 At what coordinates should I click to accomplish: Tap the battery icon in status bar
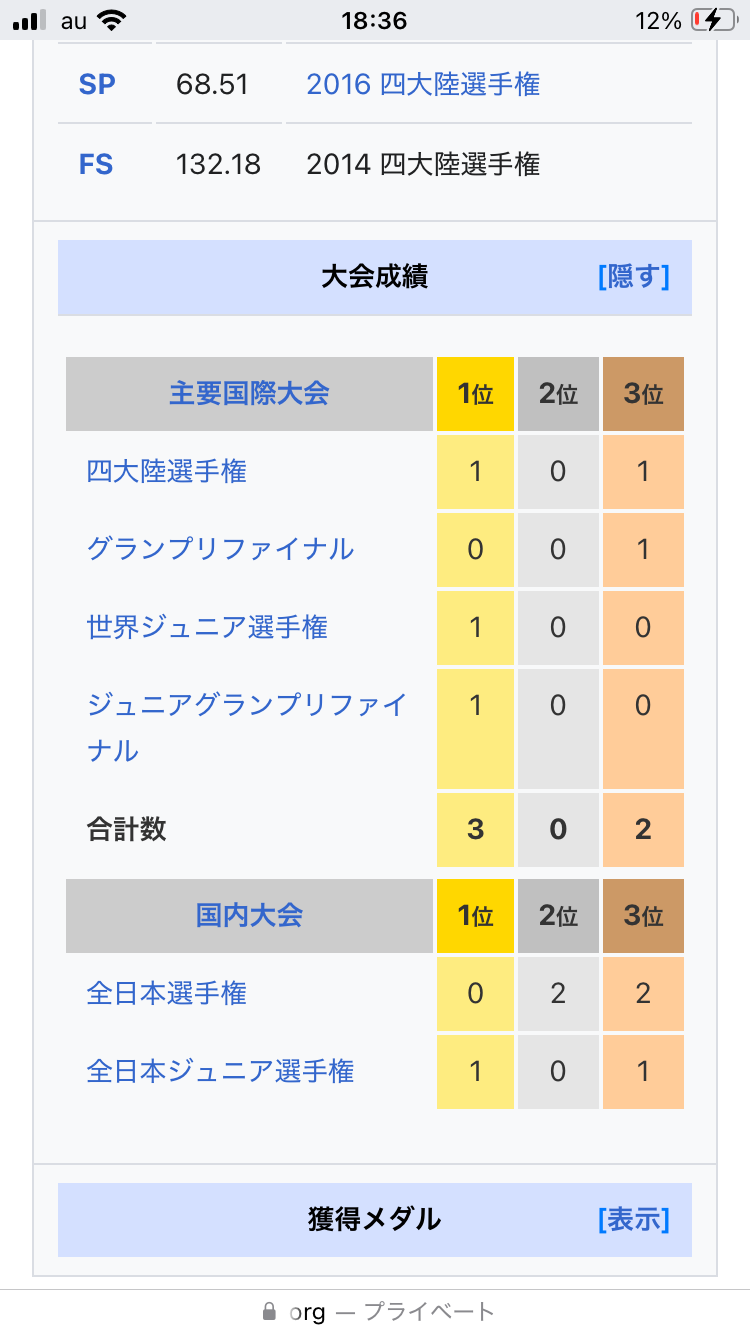click(718, 20)
